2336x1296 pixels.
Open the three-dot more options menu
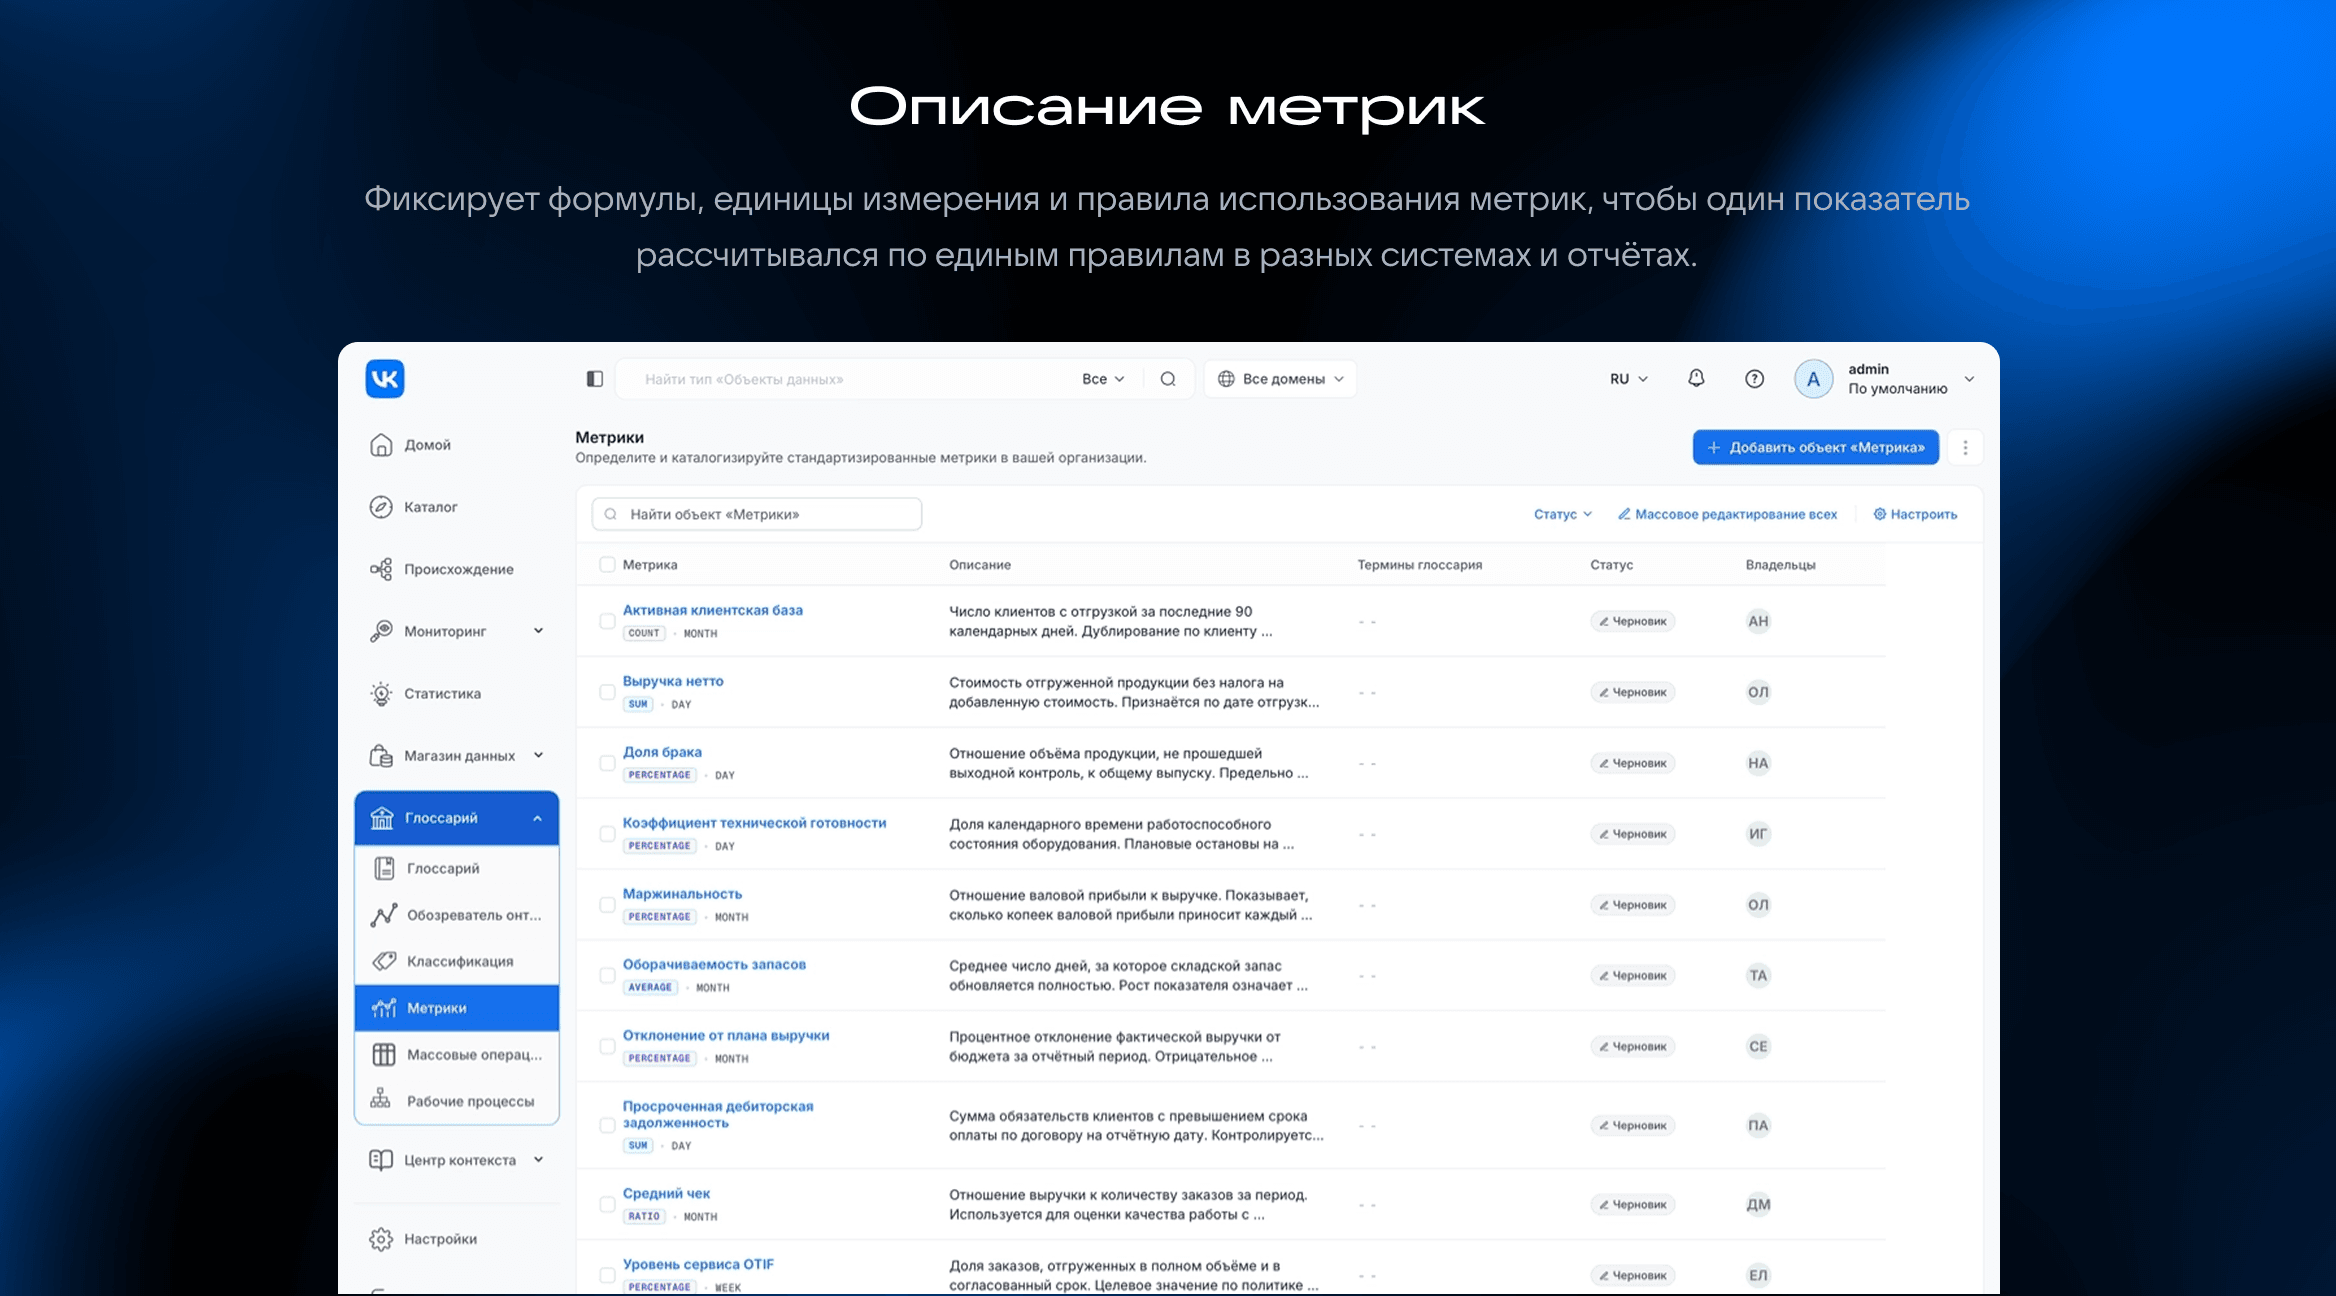(x=1965, y=448)
